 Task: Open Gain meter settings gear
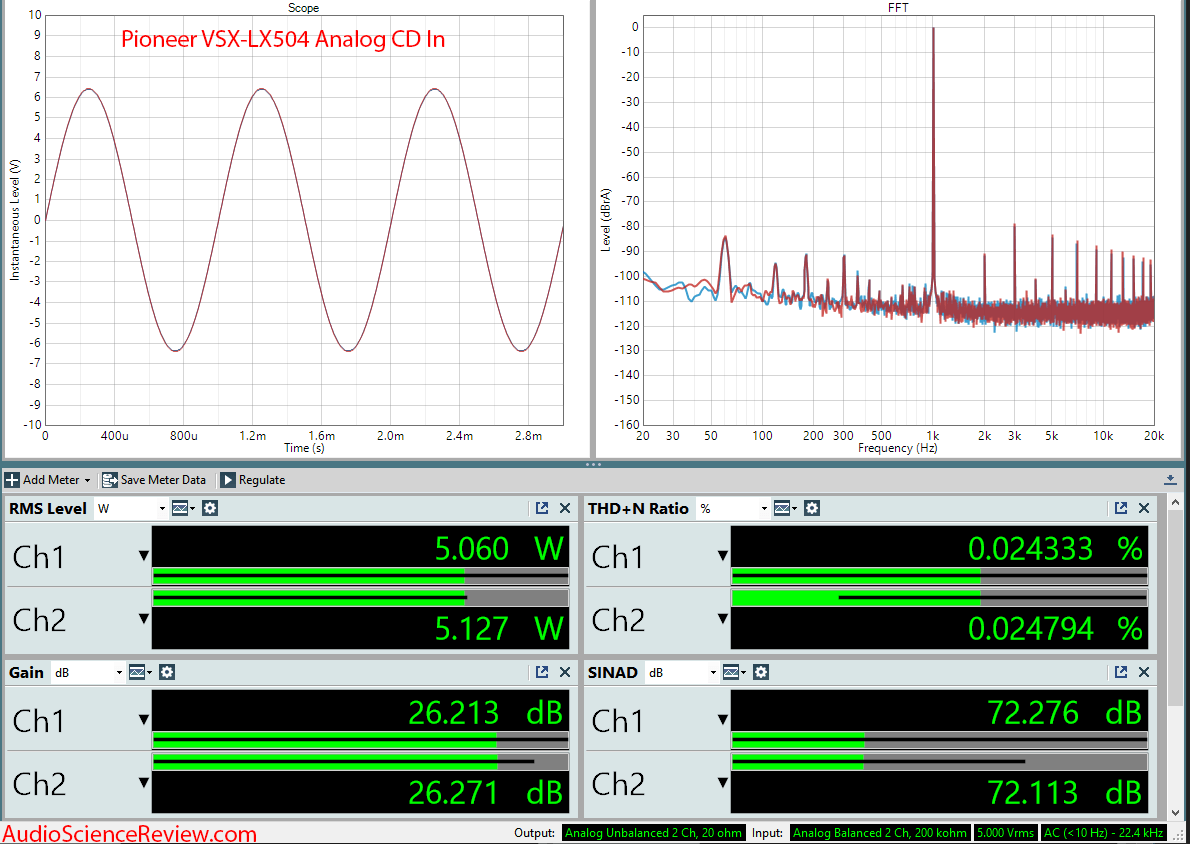point(167,672)
